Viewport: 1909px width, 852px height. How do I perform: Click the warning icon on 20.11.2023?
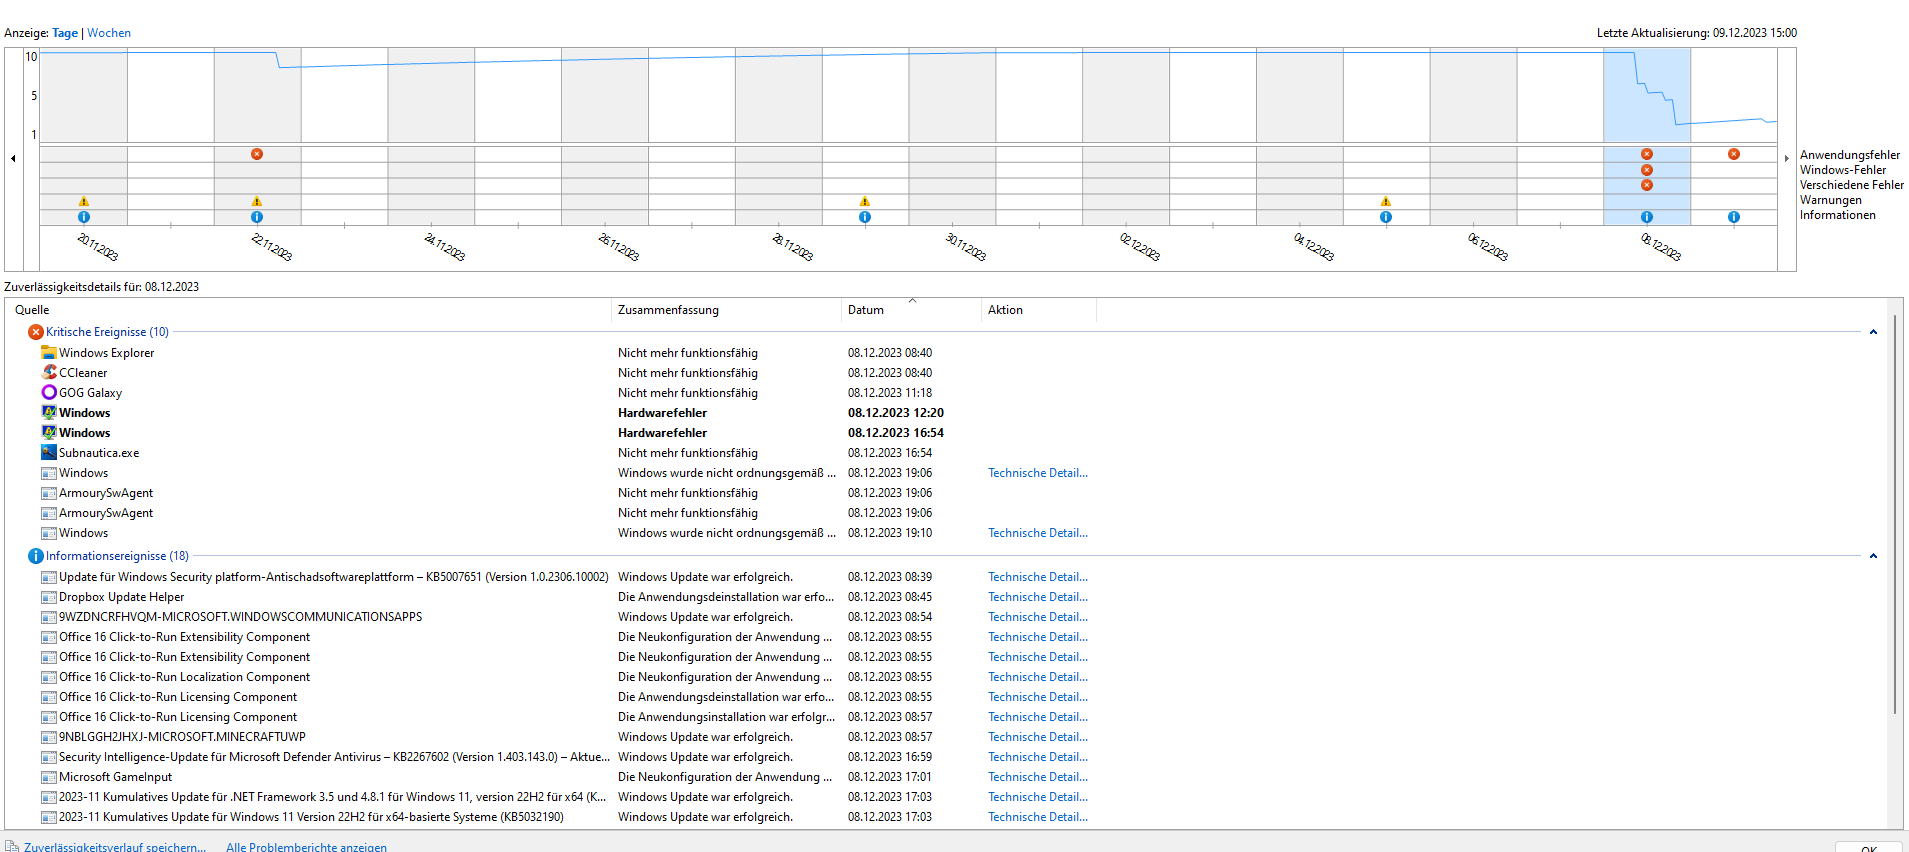(x=84, y=201)
